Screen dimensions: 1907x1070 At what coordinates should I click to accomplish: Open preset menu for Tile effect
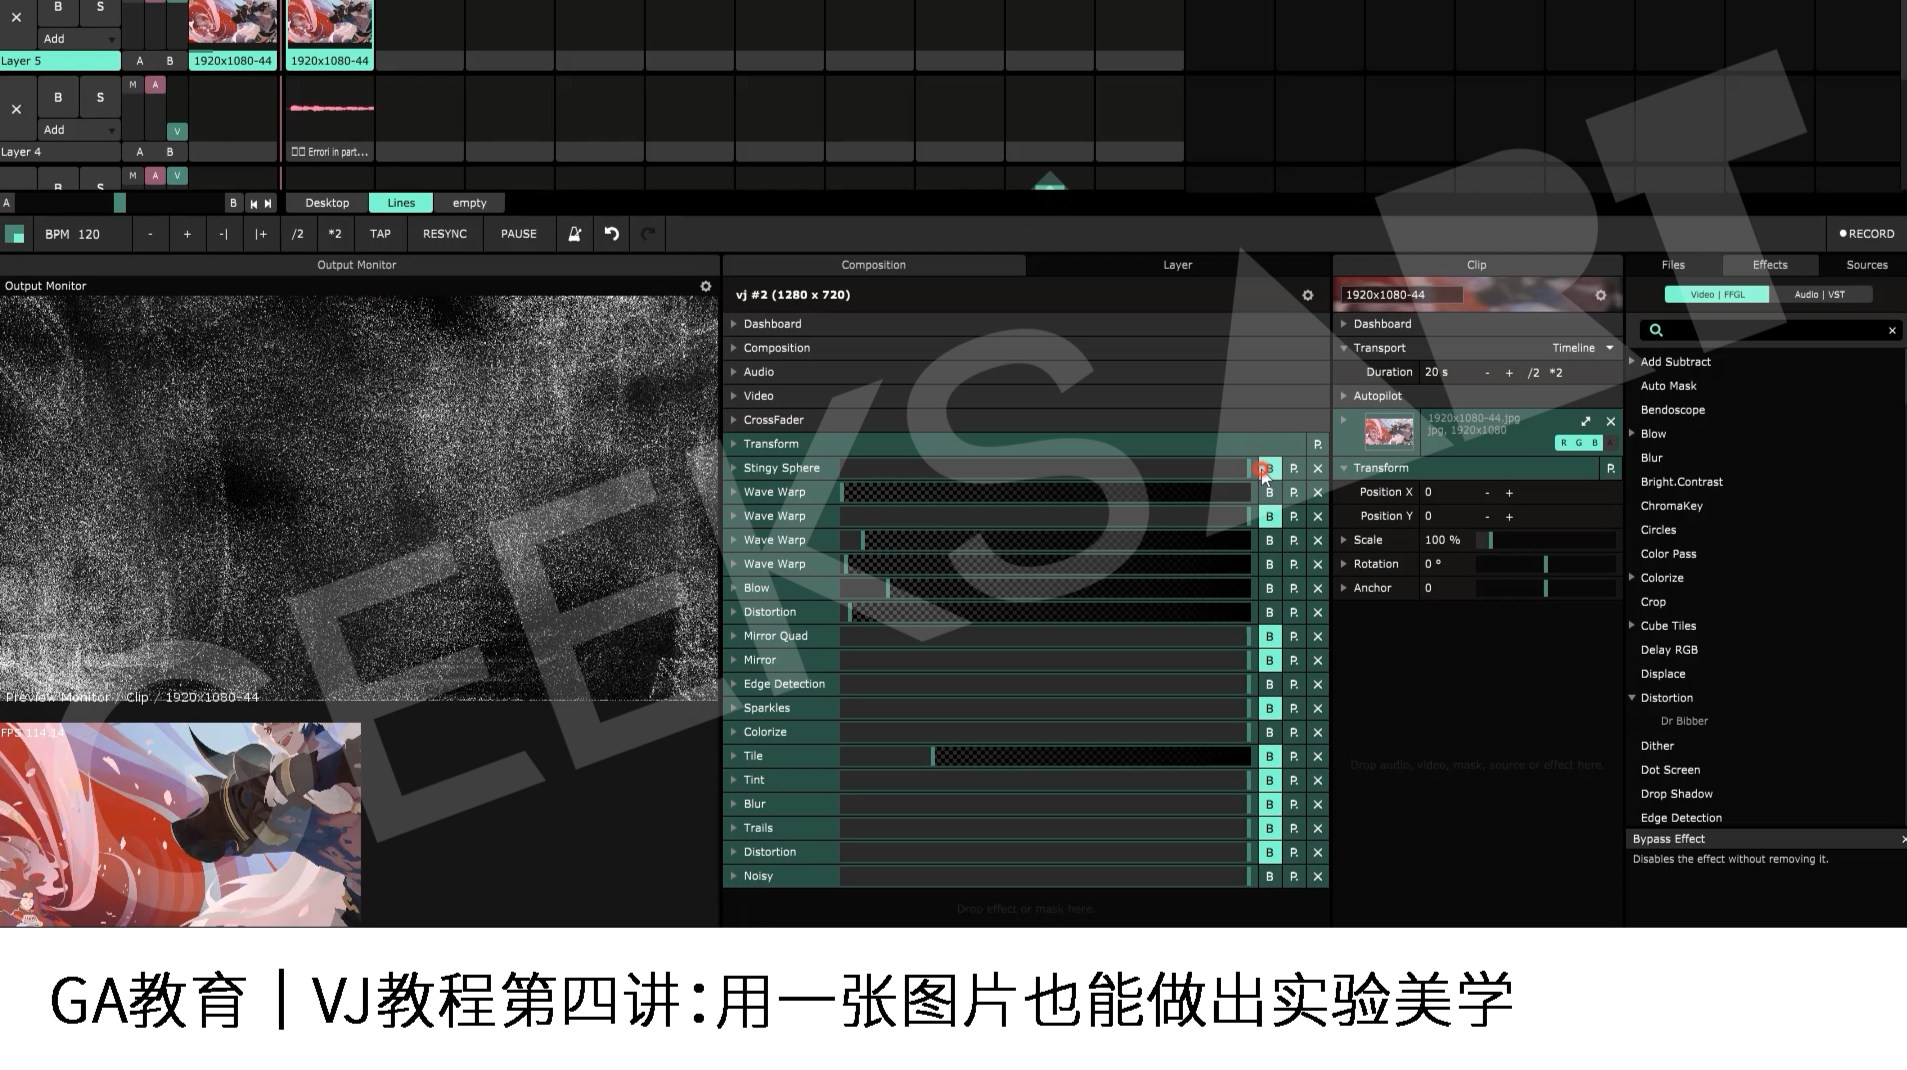tap(1294, 756)
